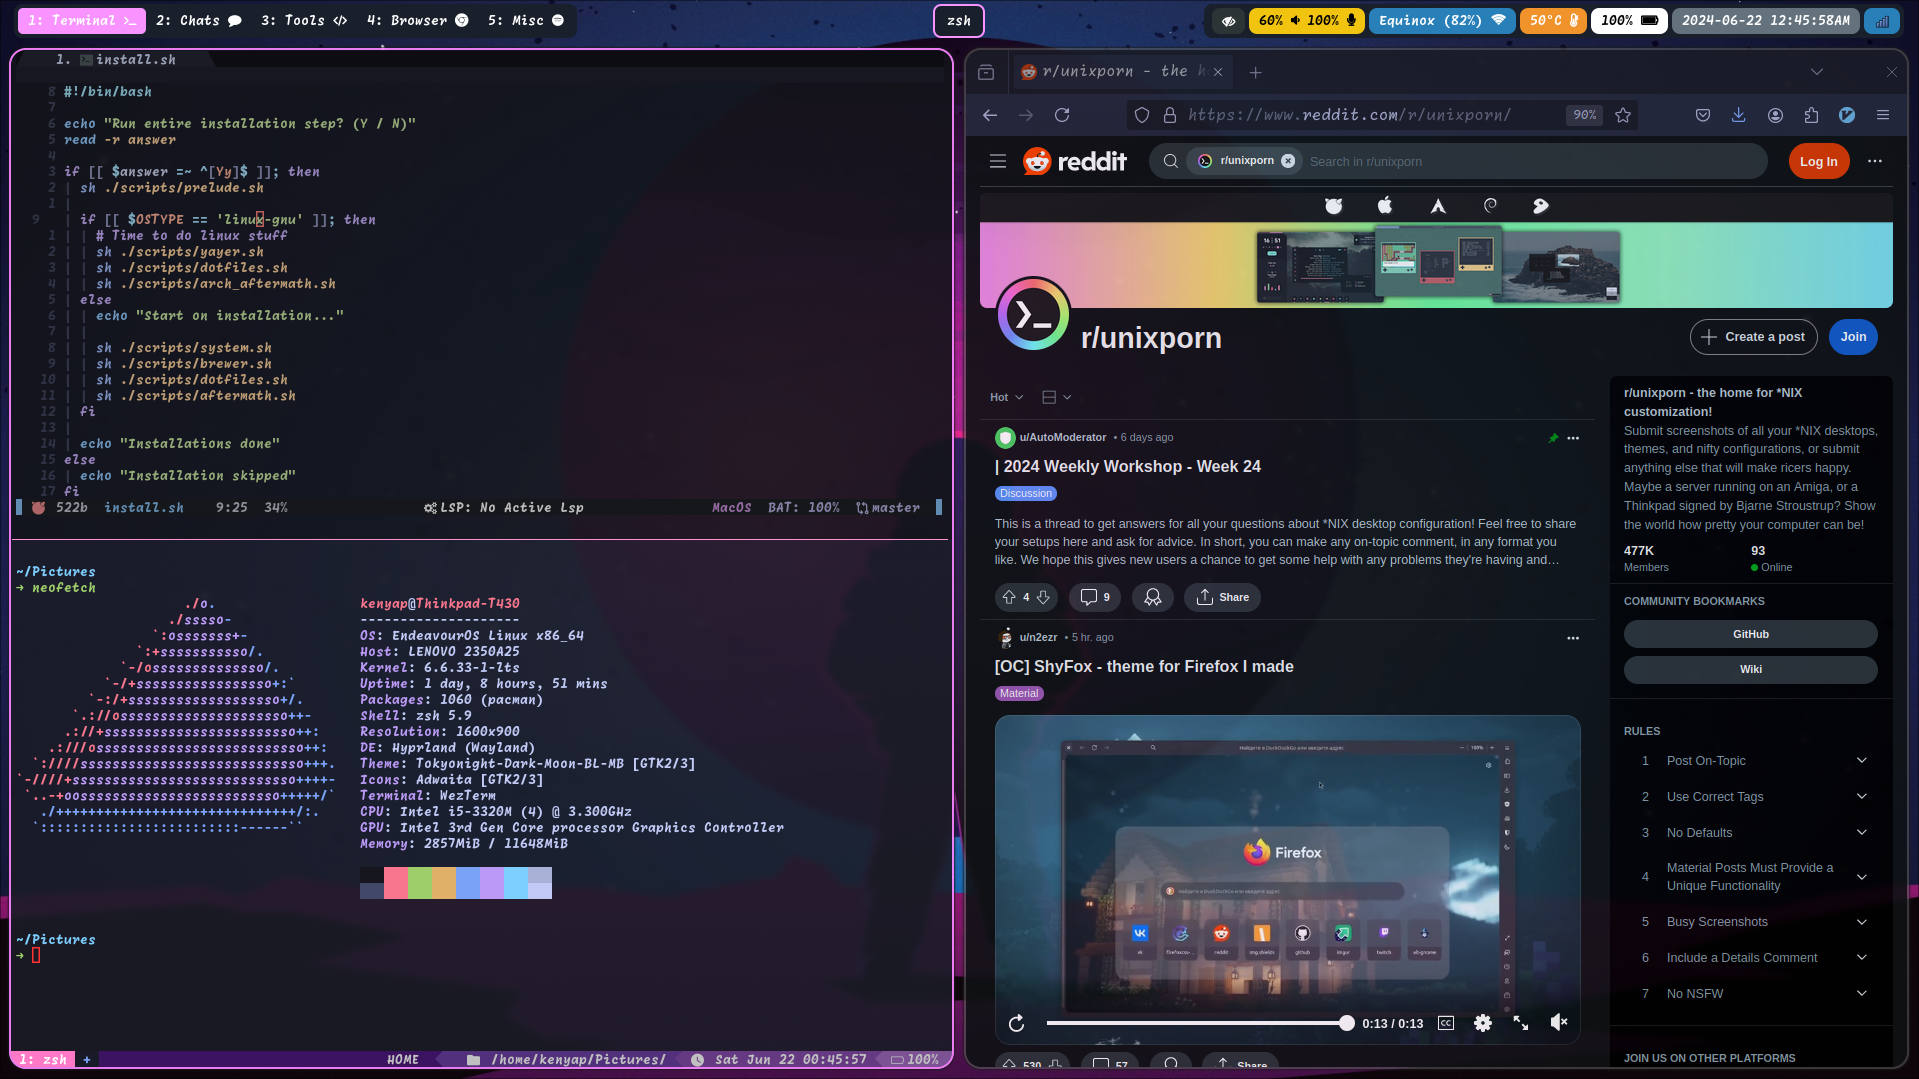Open tracking protection shield in address bar
1919x1079 pixels.
(x=1142, y=115)
